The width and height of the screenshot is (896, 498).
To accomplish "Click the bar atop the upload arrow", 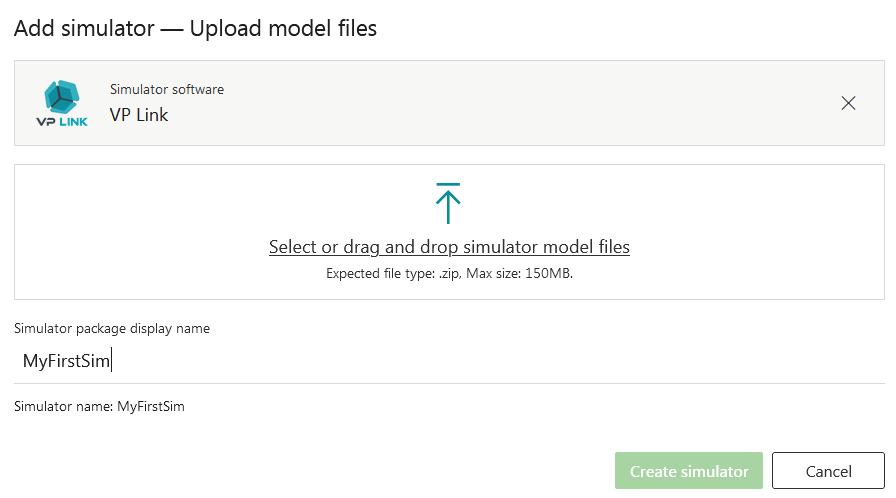I will [448, 184].
